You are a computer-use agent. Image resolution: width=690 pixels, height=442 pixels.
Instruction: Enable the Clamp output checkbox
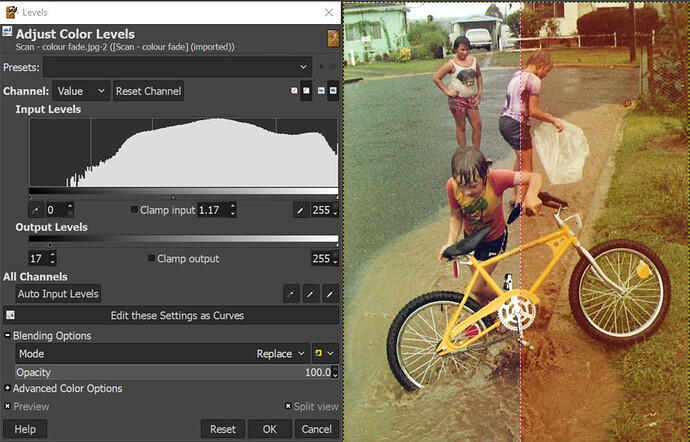pos(152,258)
